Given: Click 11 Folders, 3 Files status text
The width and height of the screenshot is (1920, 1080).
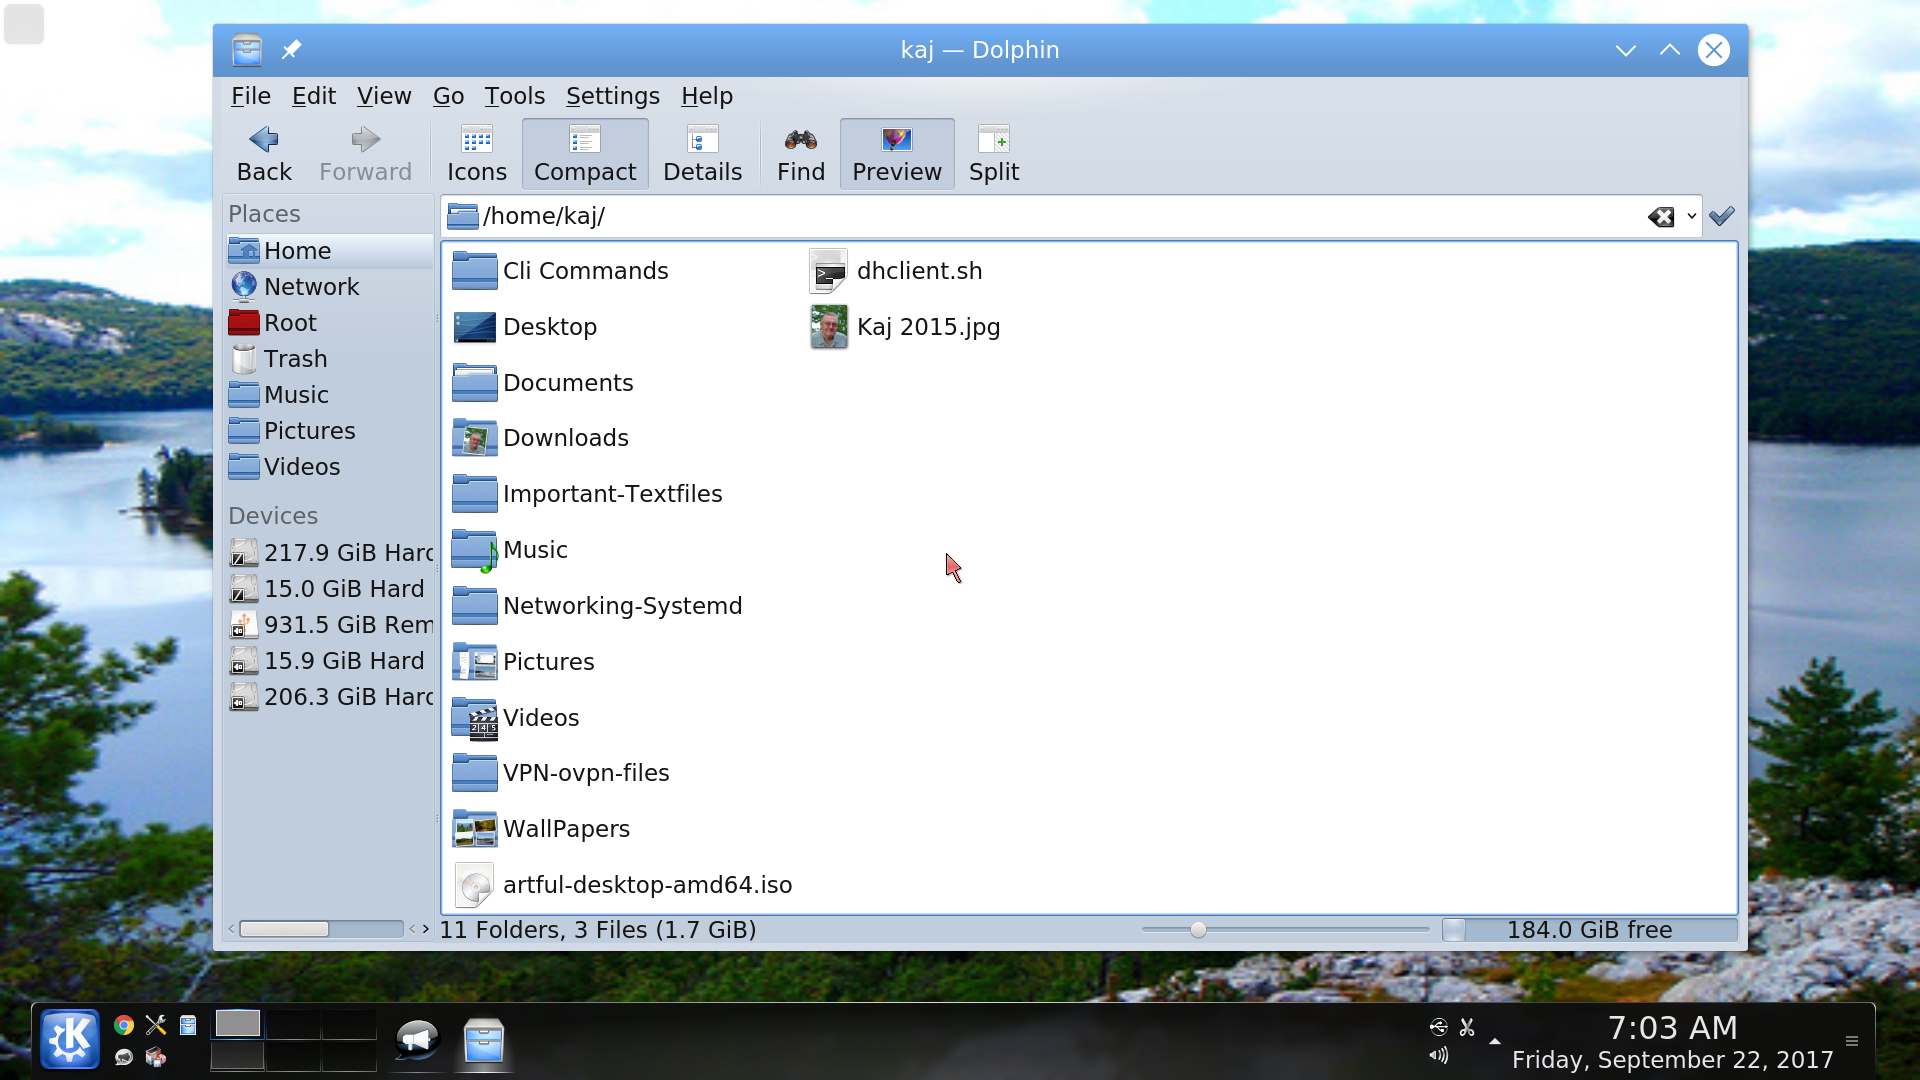Looking at the screenshot, I should [598, 930].
